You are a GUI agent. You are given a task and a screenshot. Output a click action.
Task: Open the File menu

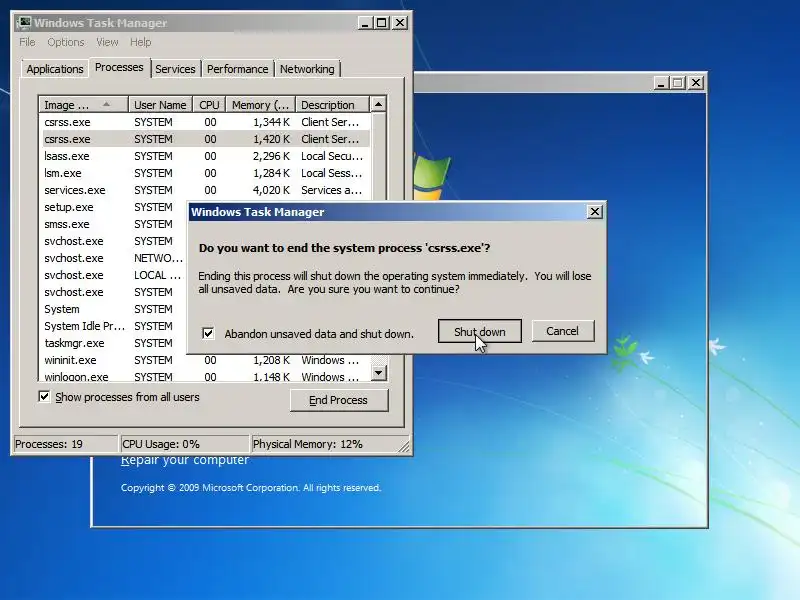coord(27,42)
